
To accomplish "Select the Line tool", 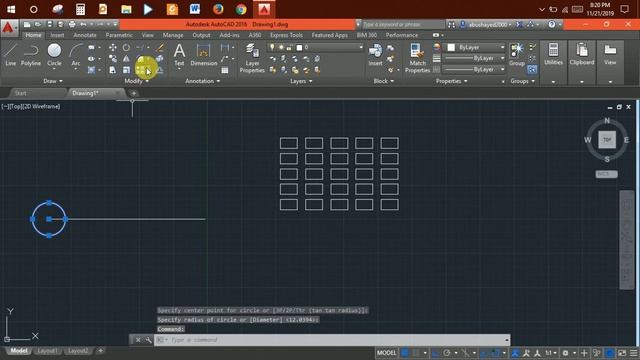I will pyautogui.click(x=11, y=55).
